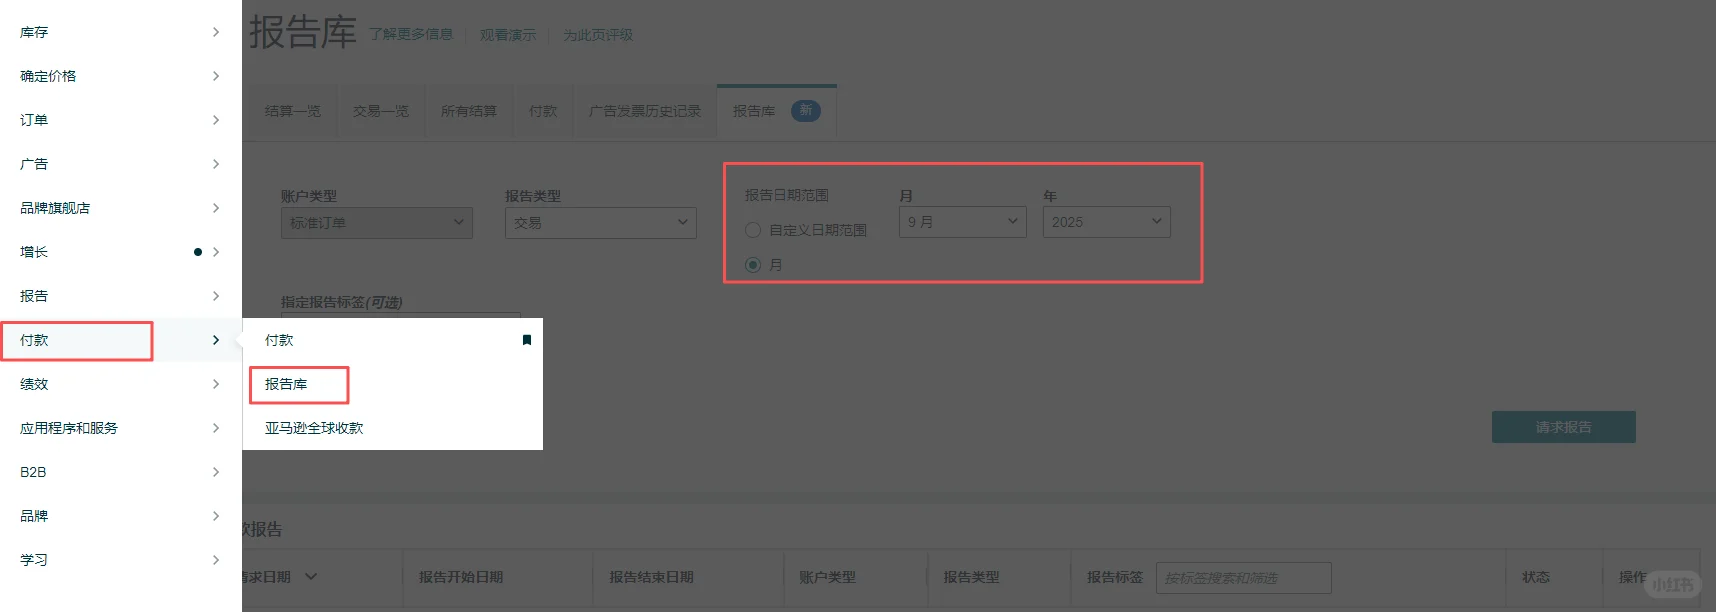Click the 新 badge on 报告库 tab

(x=806, y=111)
